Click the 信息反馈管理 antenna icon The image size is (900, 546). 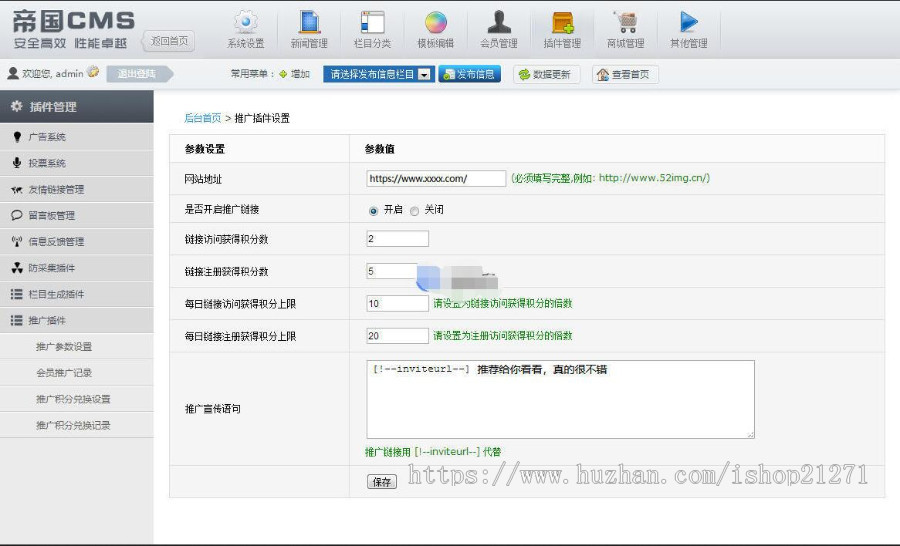coord(17,242)
